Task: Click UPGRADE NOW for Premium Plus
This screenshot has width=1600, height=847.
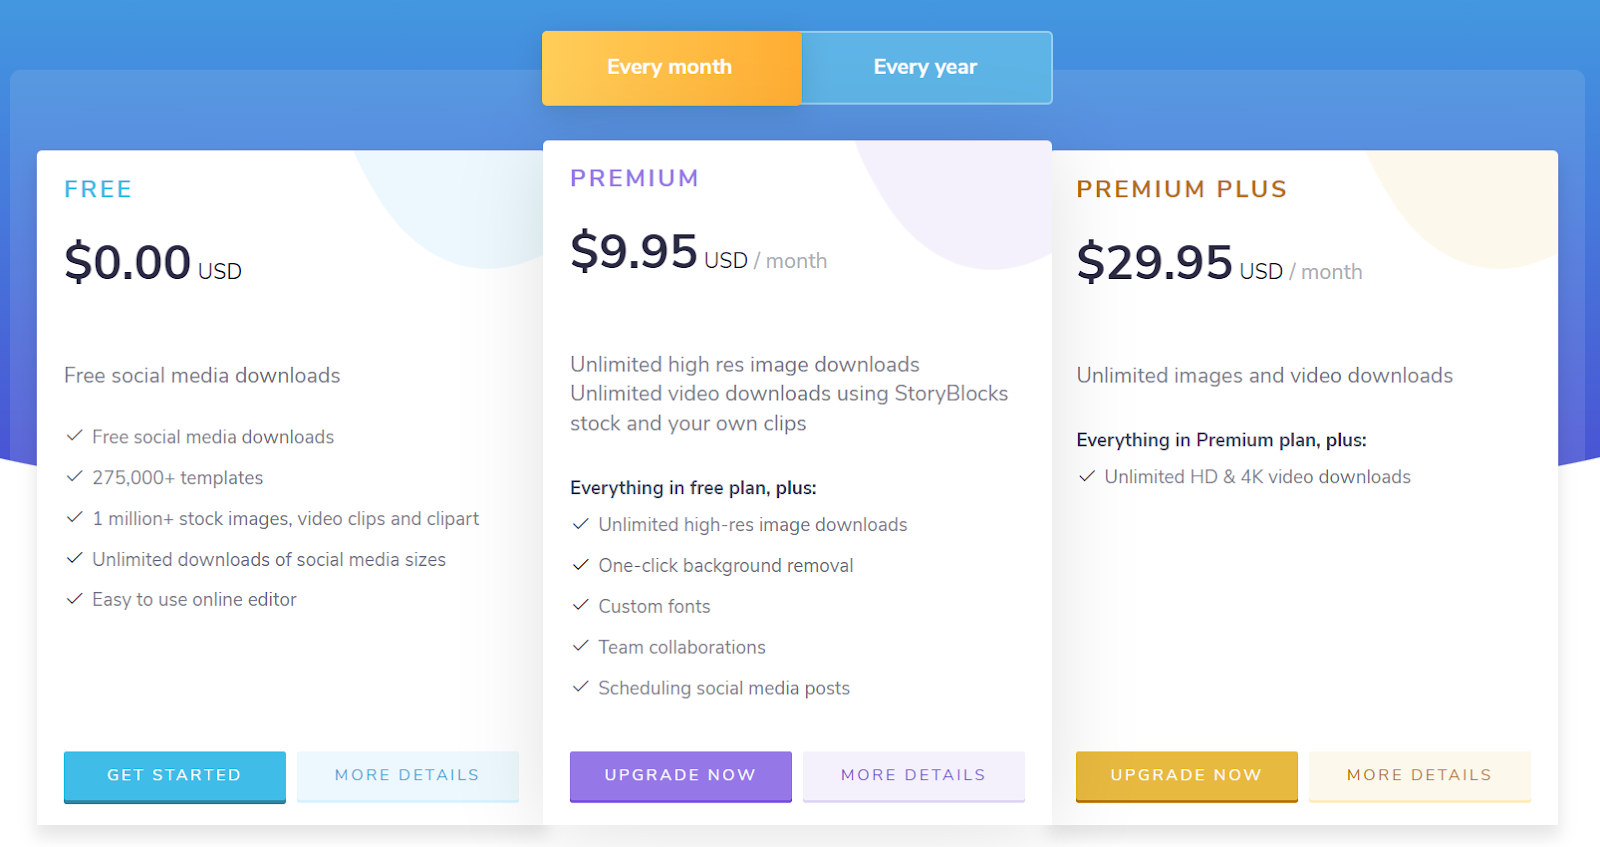Action: 1186,775
